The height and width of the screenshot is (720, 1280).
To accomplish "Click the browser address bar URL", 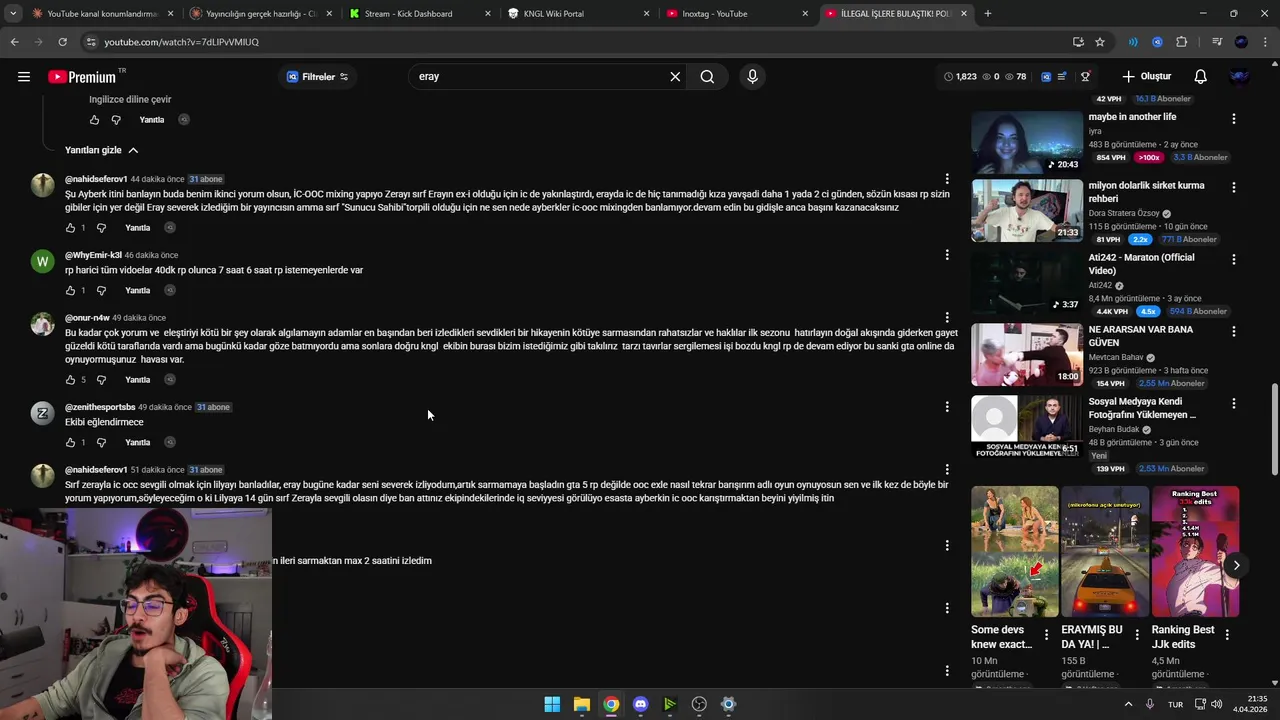I will tap(182, 42).
